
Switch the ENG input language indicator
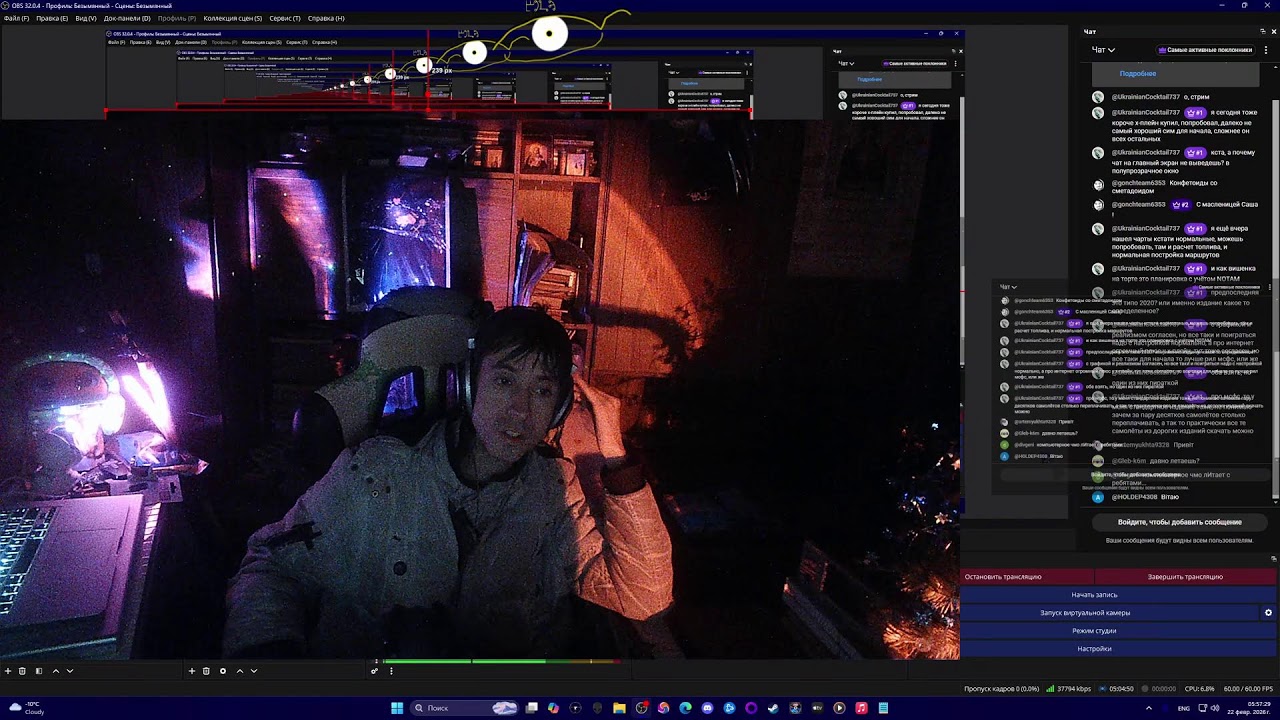1184,708
